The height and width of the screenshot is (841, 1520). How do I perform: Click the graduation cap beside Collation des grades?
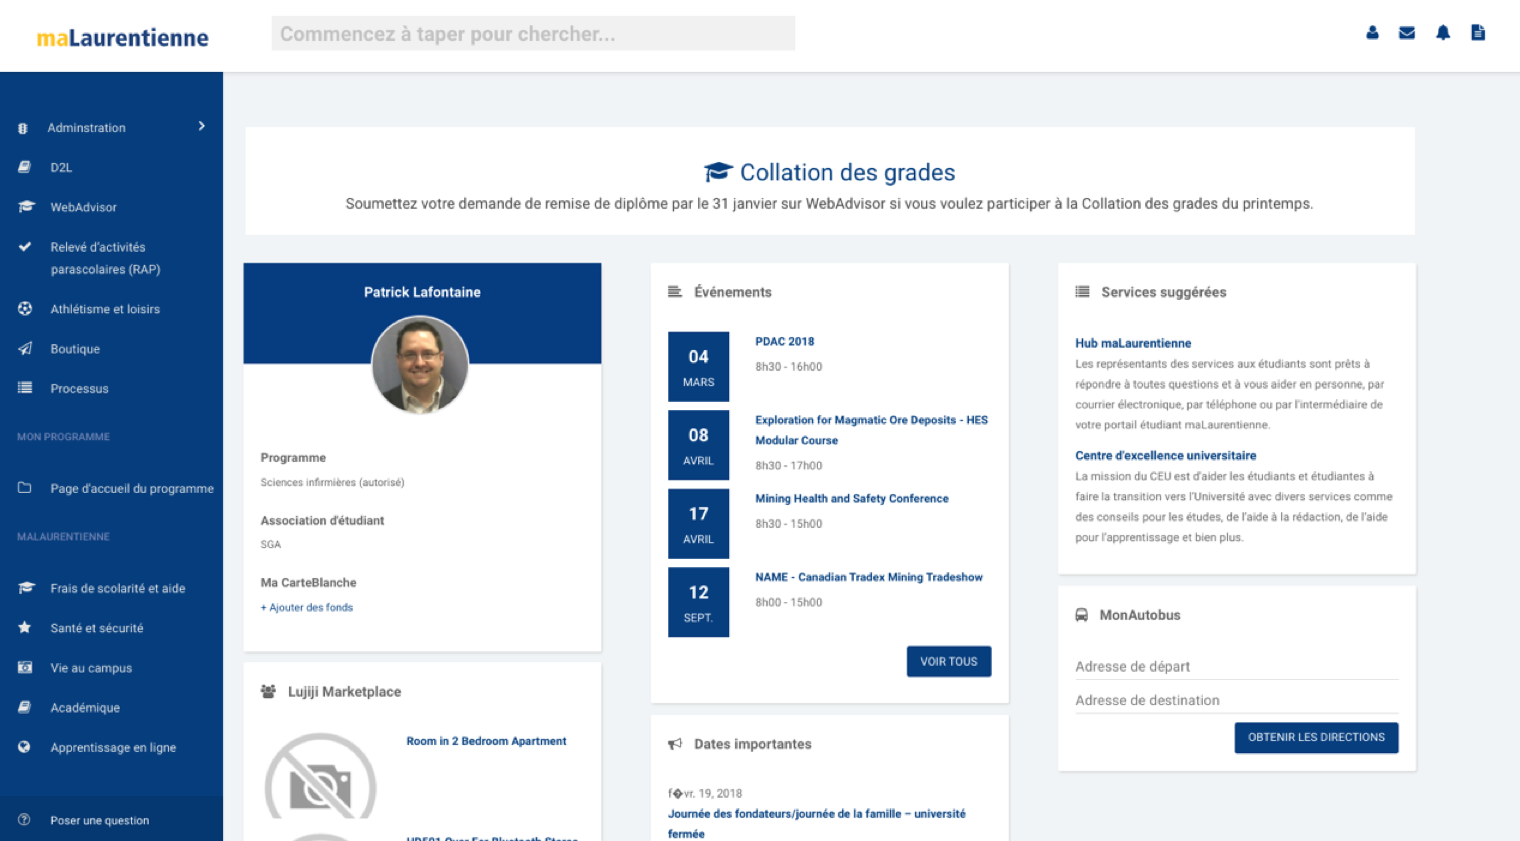[x=718, y=172]
